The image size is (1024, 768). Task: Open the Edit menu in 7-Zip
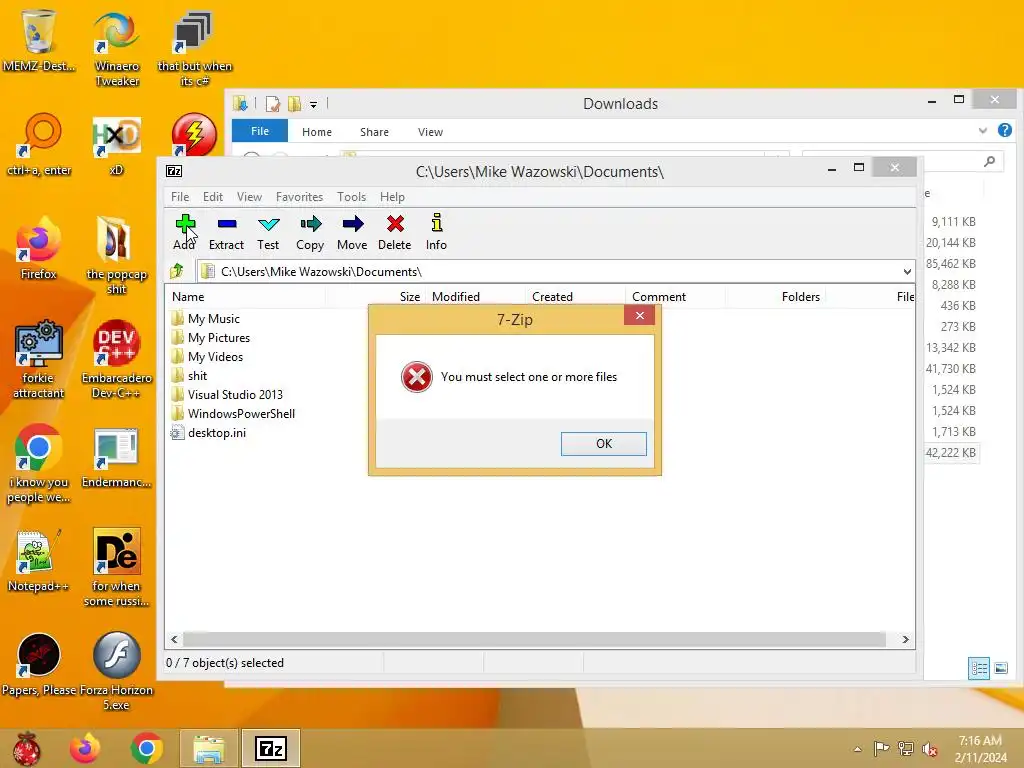[x=213, y=197]
